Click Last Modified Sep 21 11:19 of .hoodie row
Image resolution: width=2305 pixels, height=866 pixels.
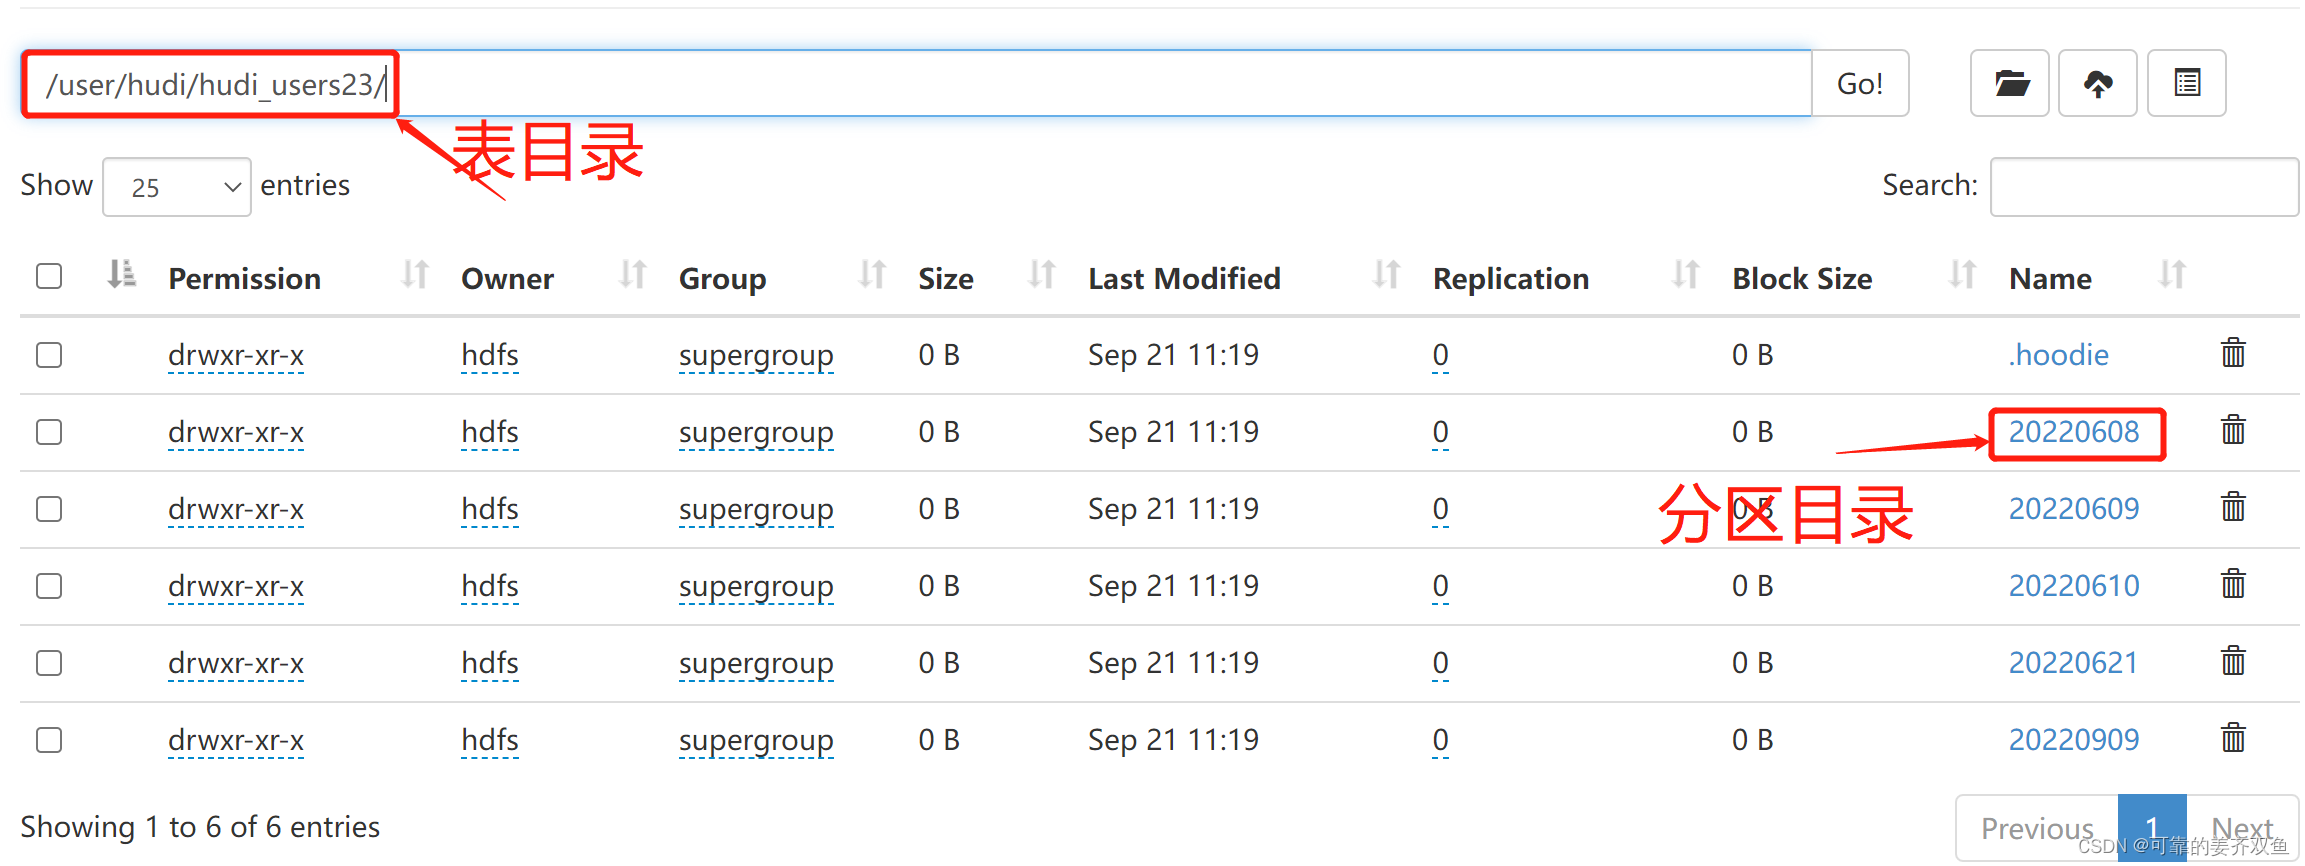[1173, 355]
